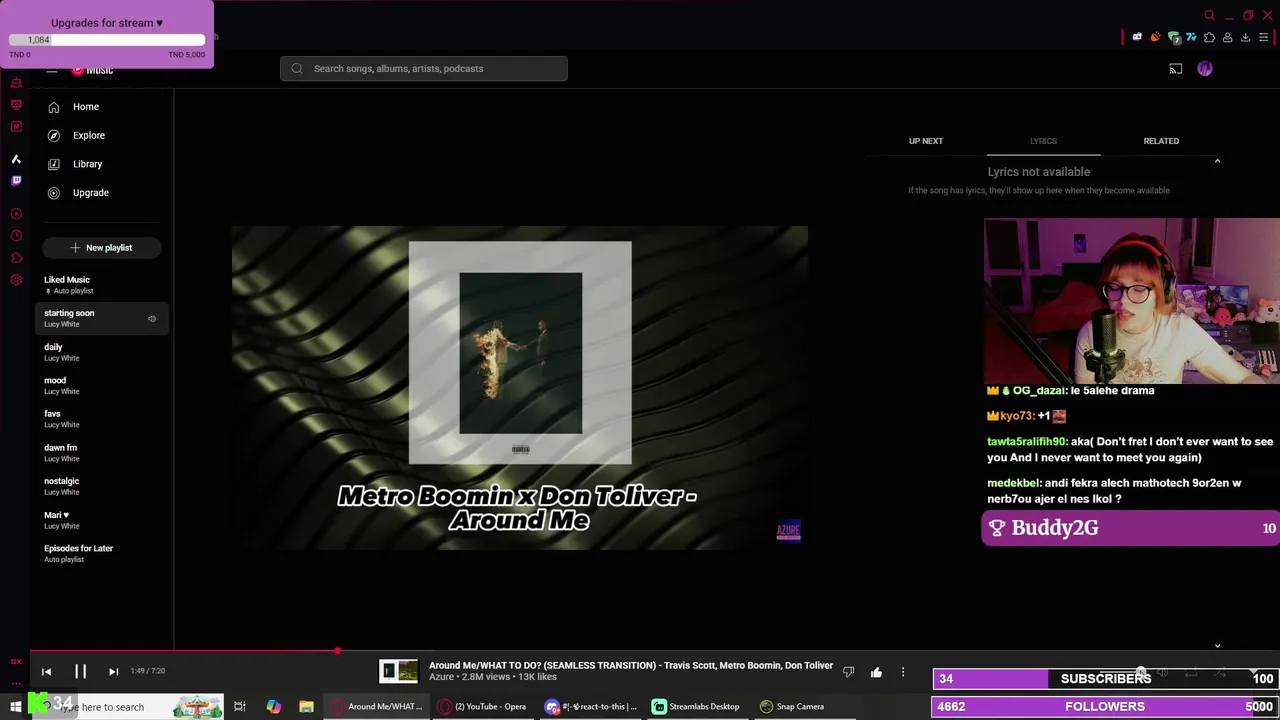Switch to the RELATED tab

1161,141
